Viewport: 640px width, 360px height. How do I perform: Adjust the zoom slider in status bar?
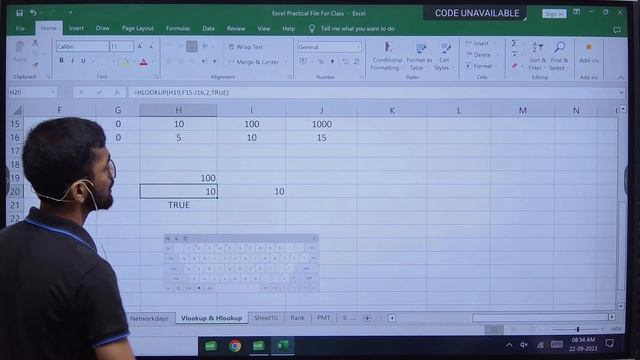click(578, 329)
